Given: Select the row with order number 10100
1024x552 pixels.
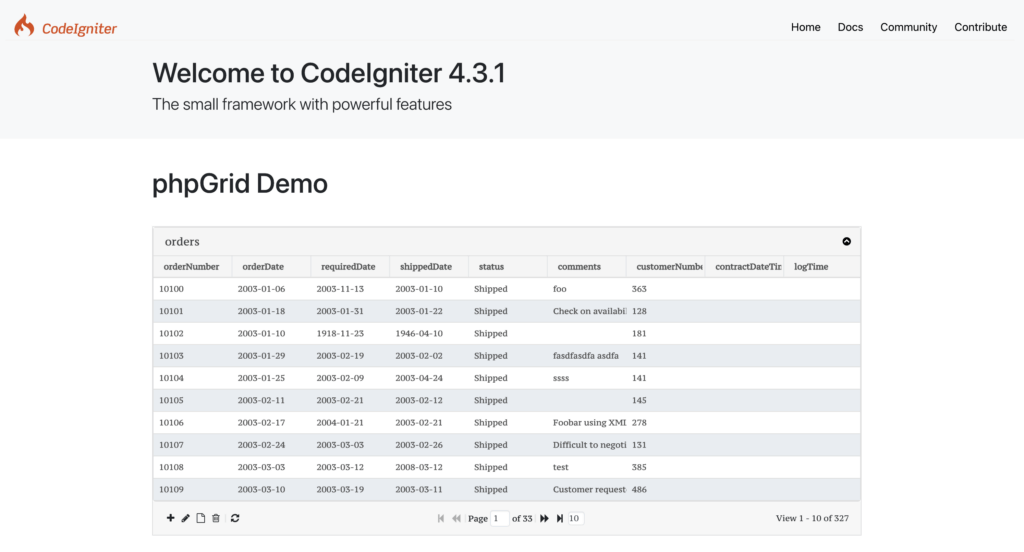Looking at the screenshot, I should click(x=507, y=289).
